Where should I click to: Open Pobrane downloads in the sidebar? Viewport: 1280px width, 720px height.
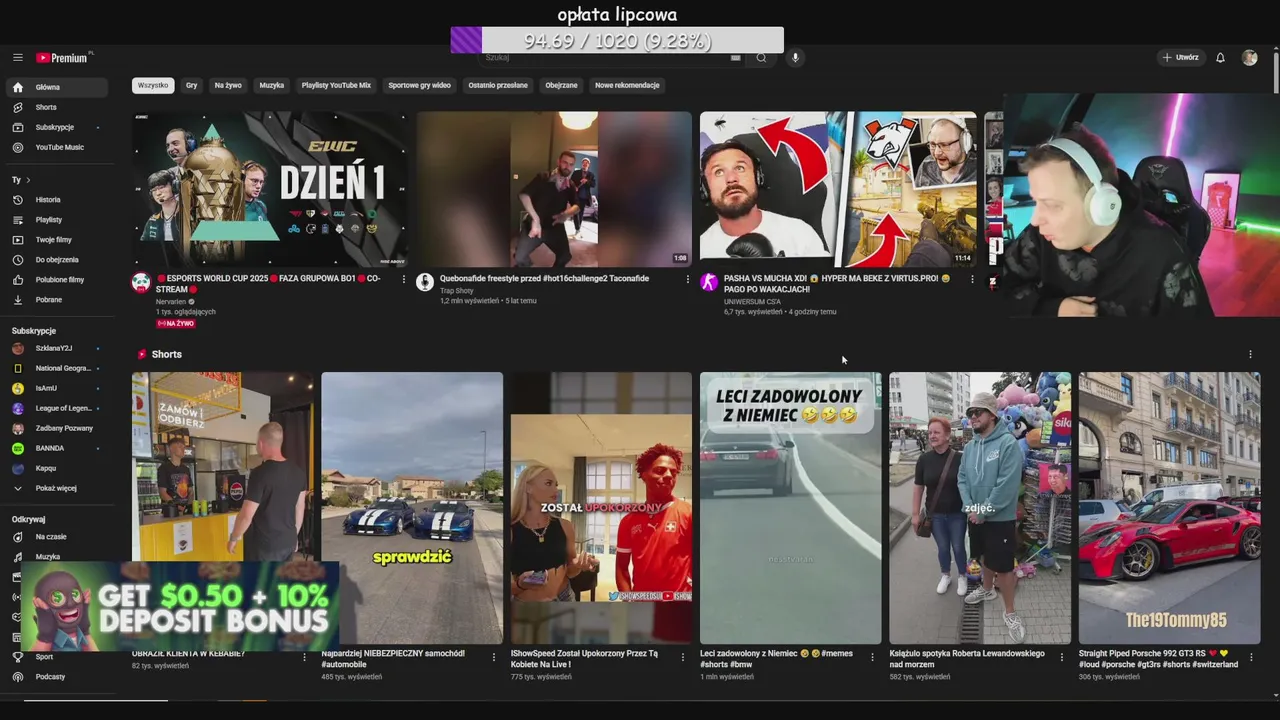click(56, 300)
